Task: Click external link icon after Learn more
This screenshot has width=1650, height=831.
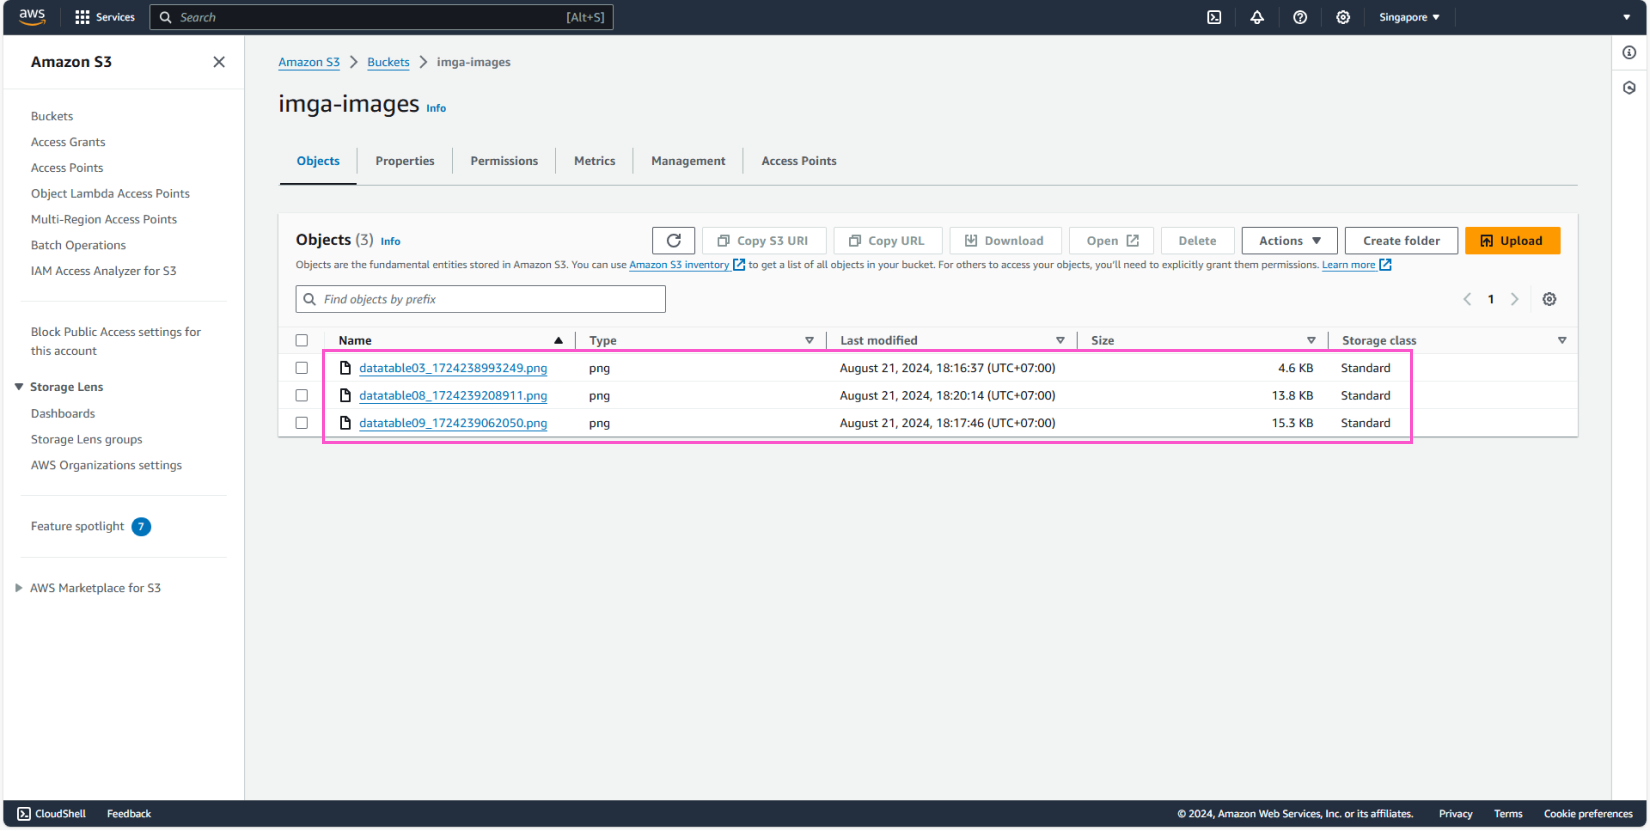Action: click(1385, 265)
